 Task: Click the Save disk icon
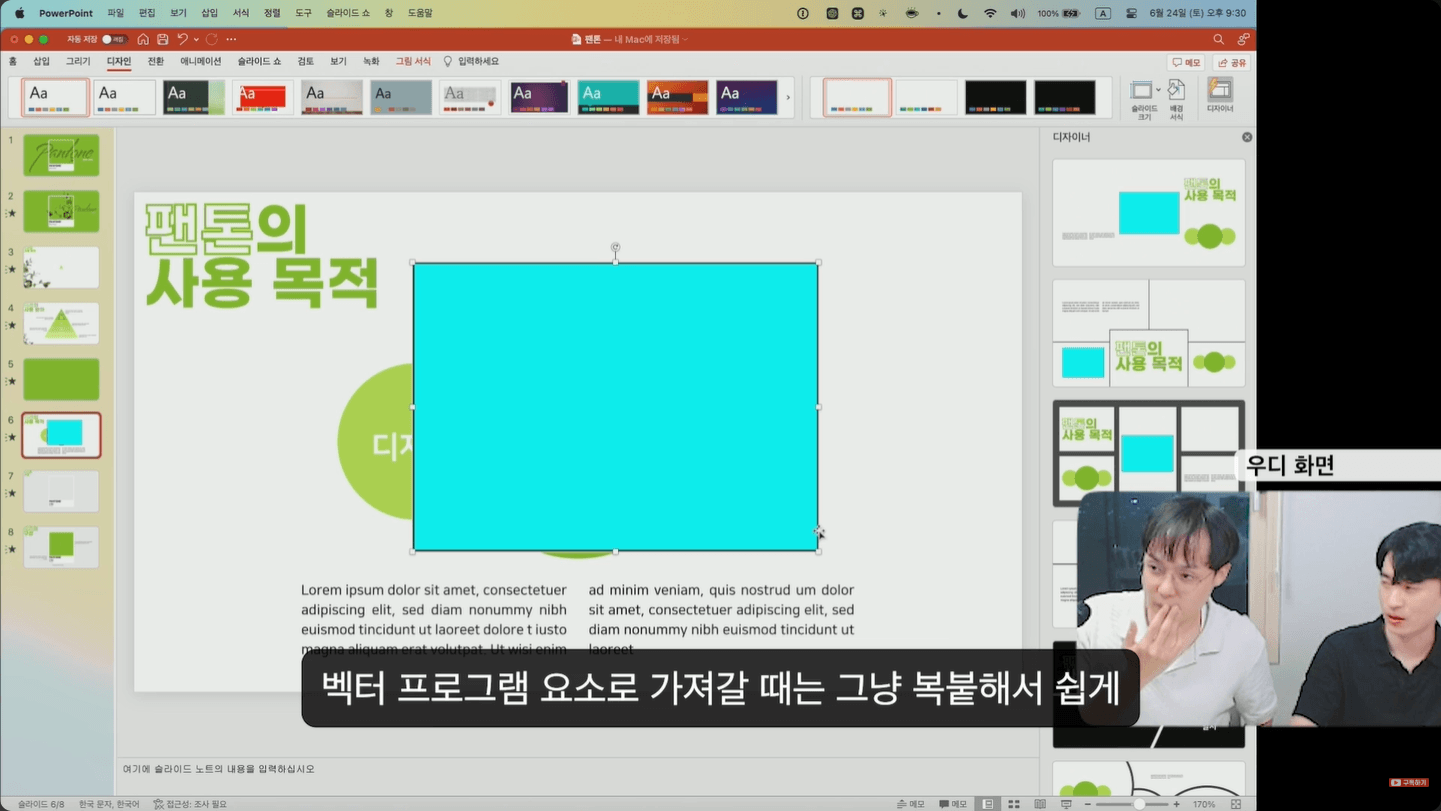point(163,39)
